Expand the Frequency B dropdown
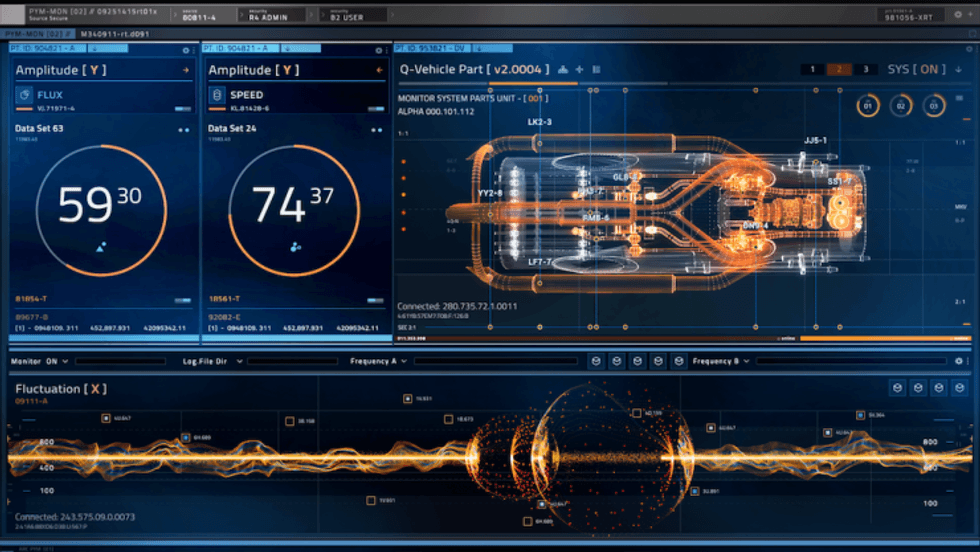Image resolution: width=980 pixels, height=552 pixels. point(746,361)
